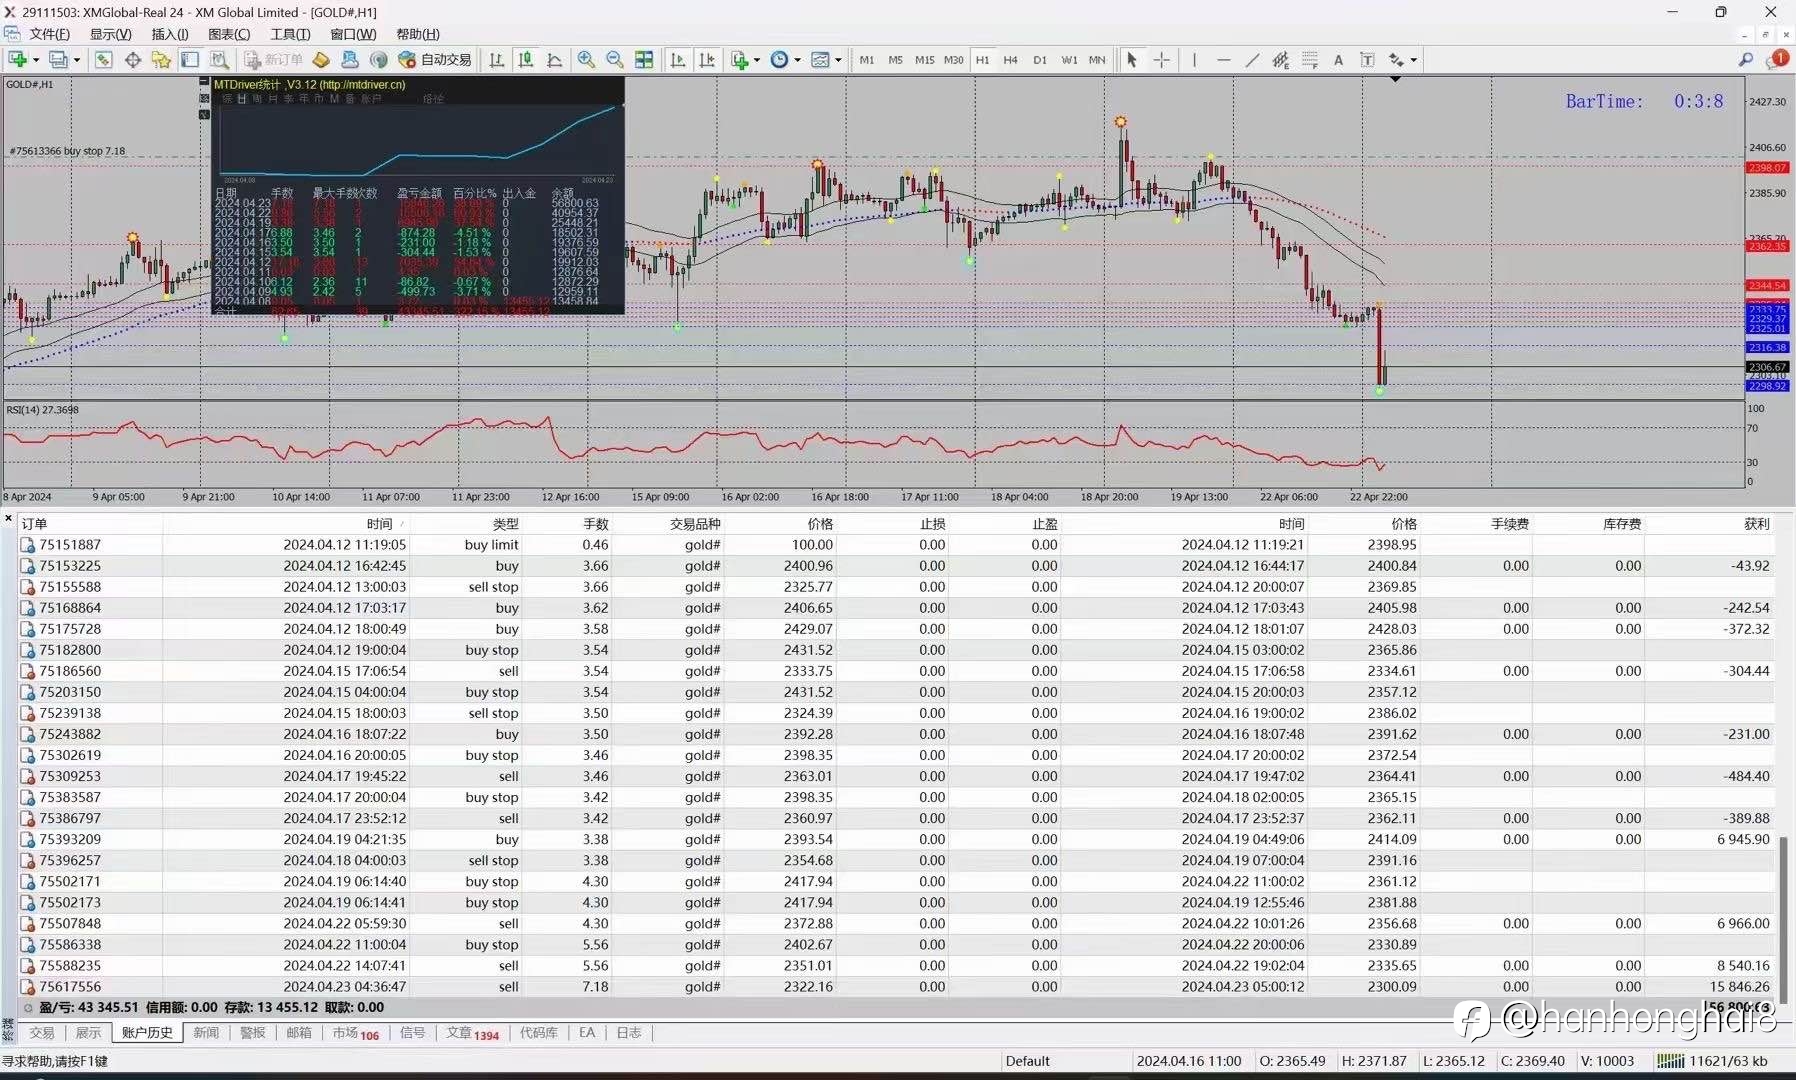
Task: Open the Strategy Tester icon
Action: point(219,60)
